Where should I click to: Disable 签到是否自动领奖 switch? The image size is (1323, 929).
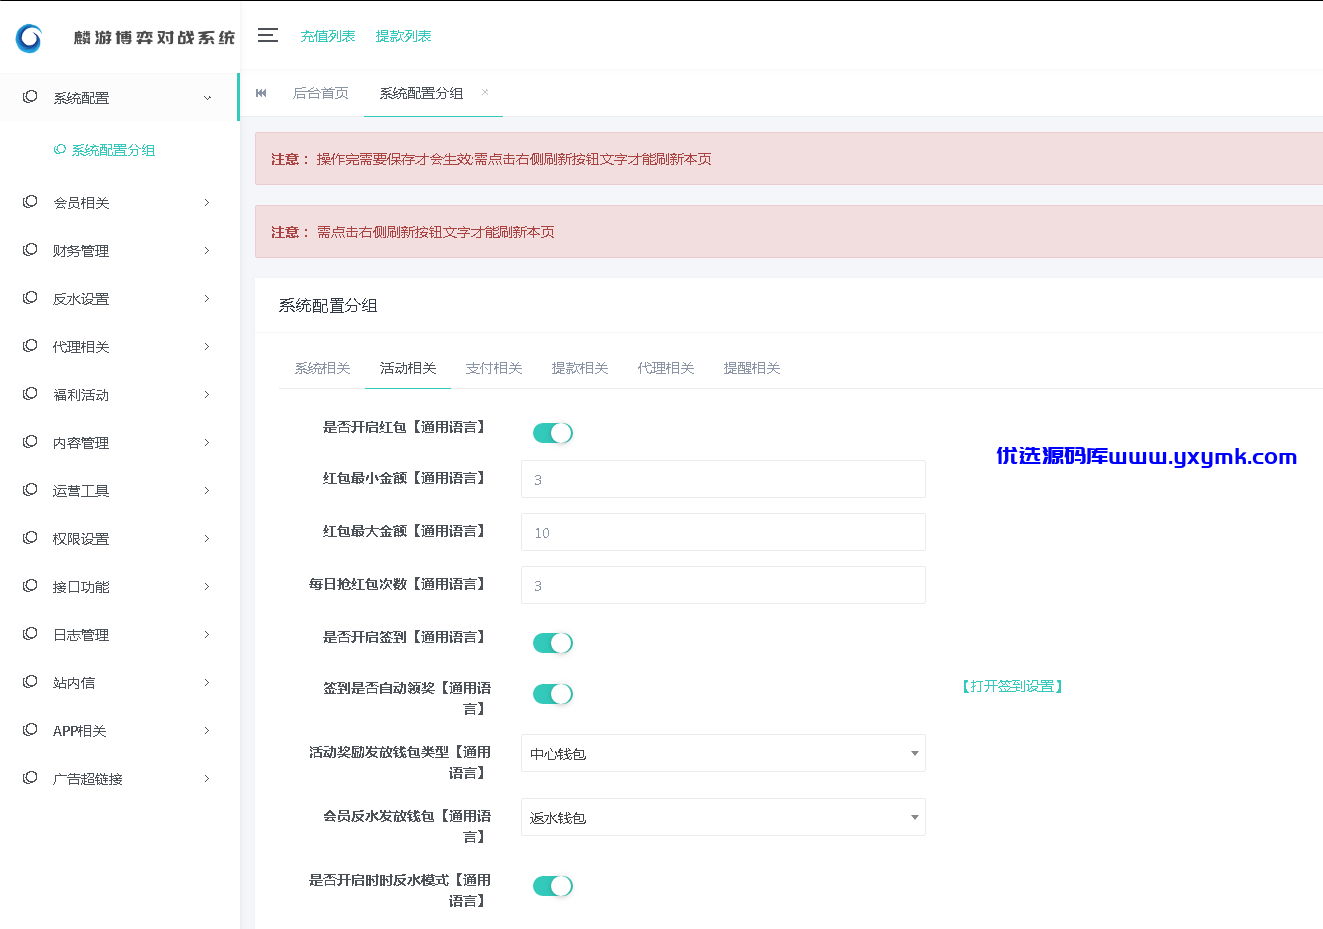(553, 694)
